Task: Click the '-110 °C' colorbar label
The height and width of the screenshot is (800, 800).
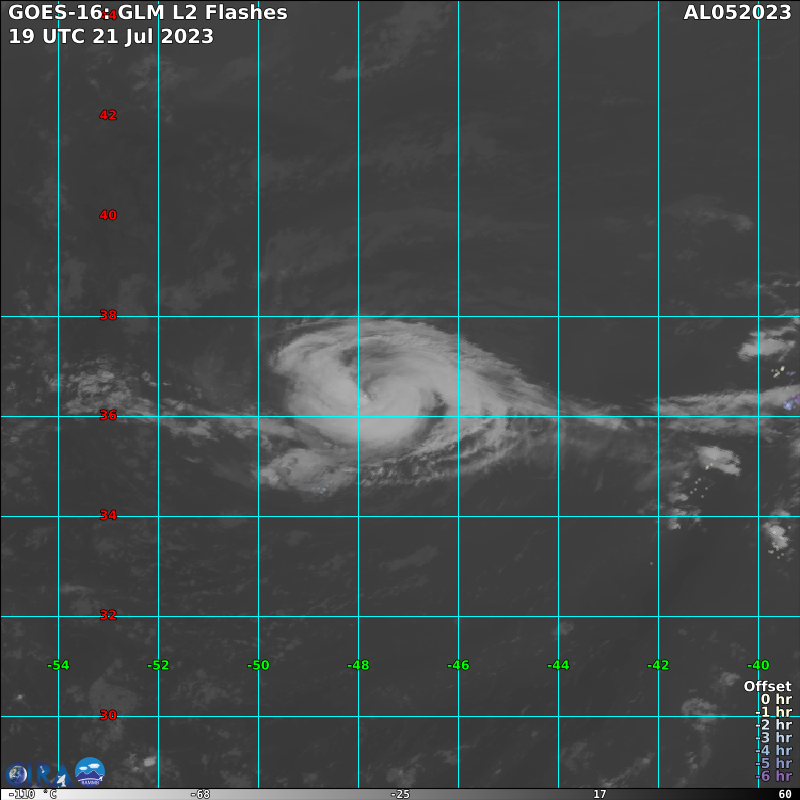Action: pos(33,794)
